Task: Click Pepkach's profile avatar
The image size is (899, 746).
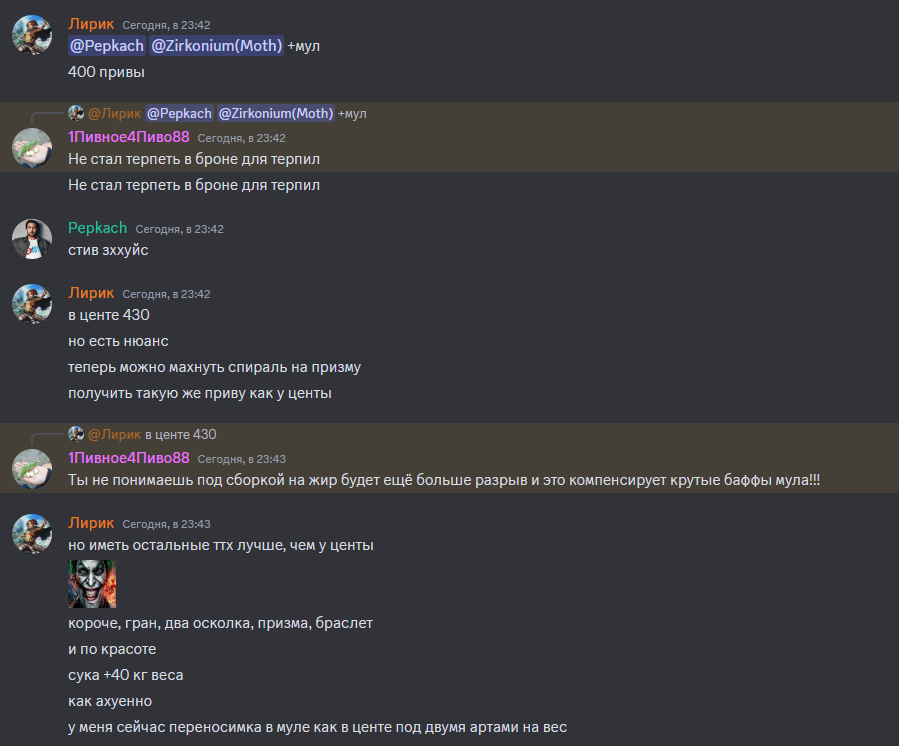Action: tap(32, 239)
